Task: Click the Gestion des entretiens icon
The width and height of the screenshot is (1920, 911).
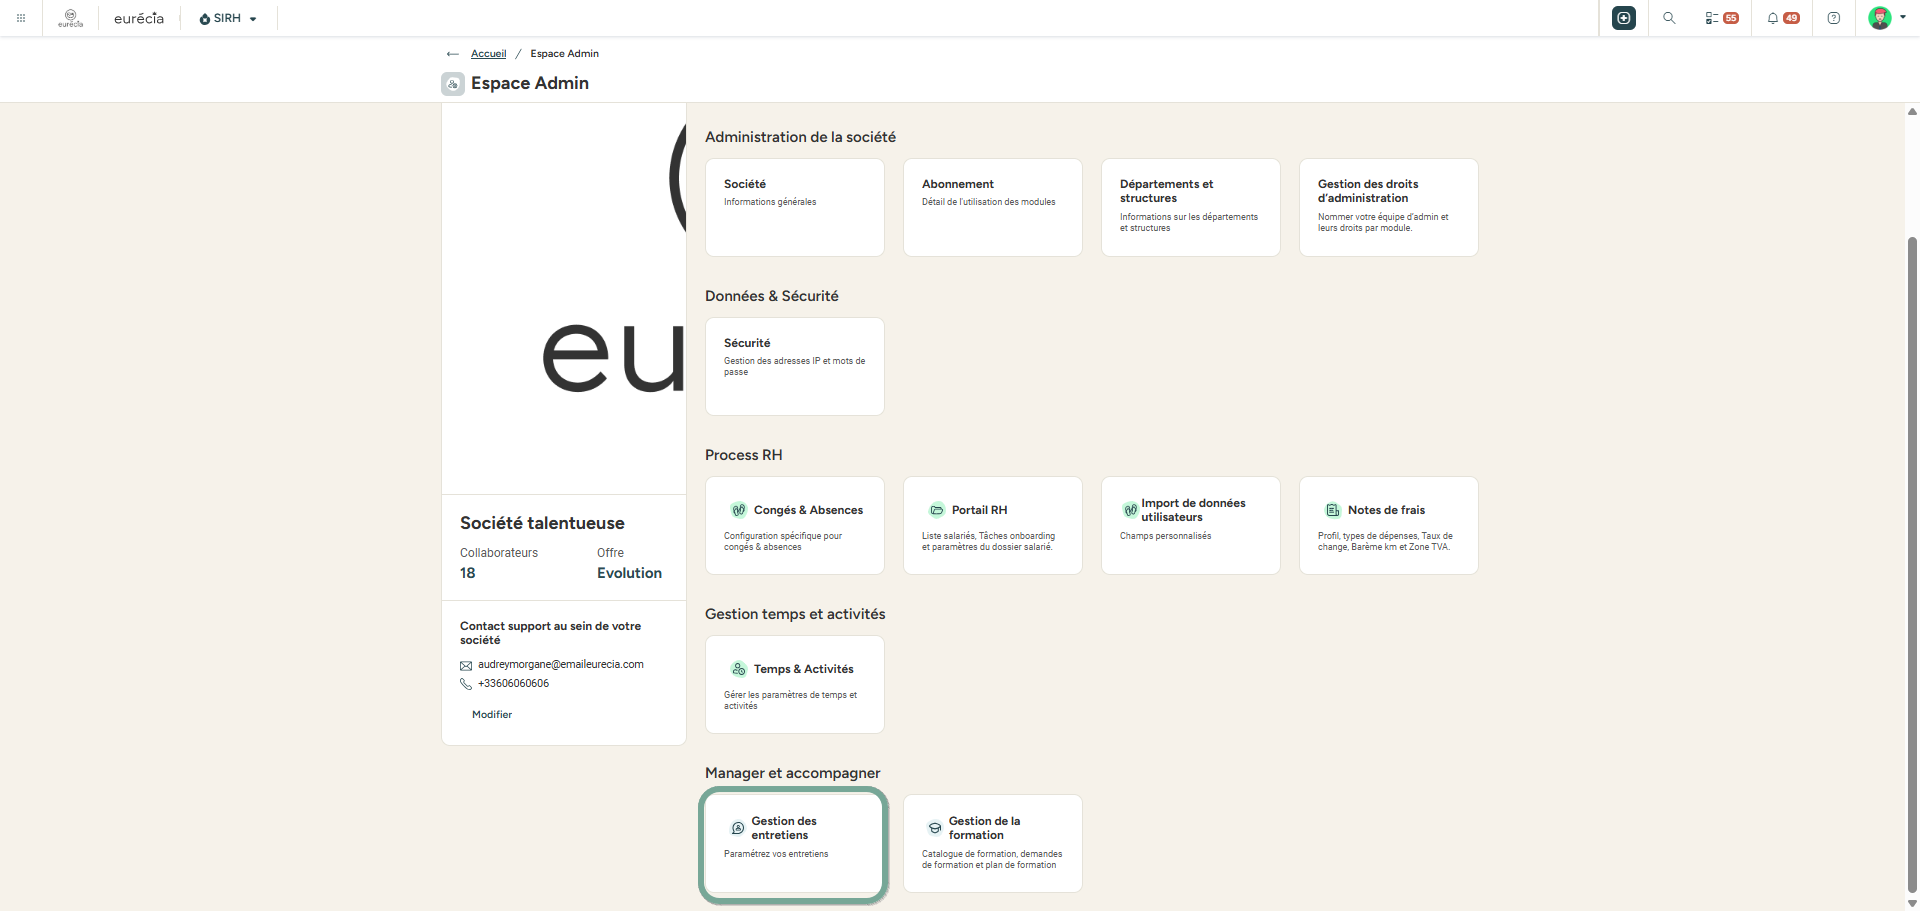Action: [738, 828]
